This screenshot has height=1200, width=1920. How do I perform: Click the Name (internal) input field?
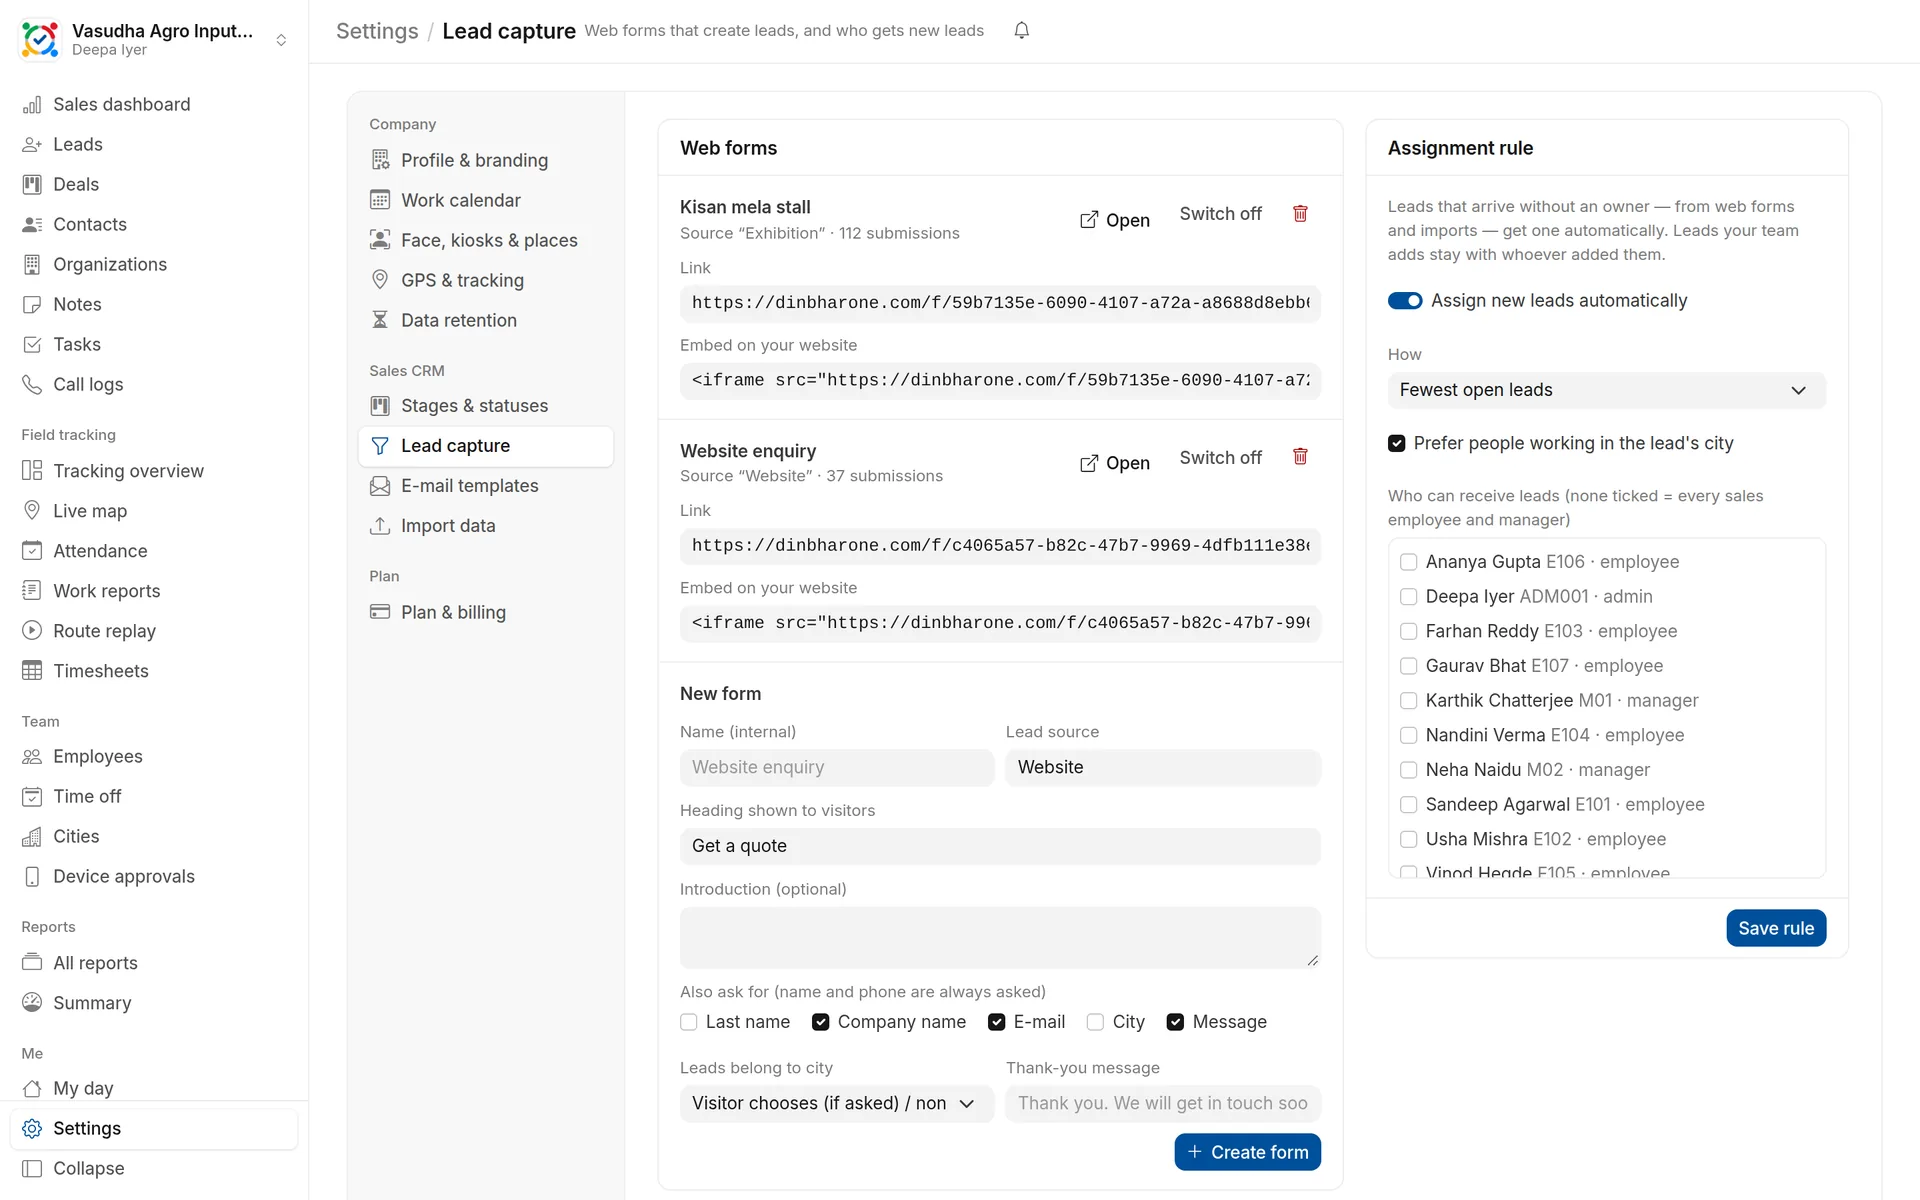pyautogui.click(x=837, y=767)
